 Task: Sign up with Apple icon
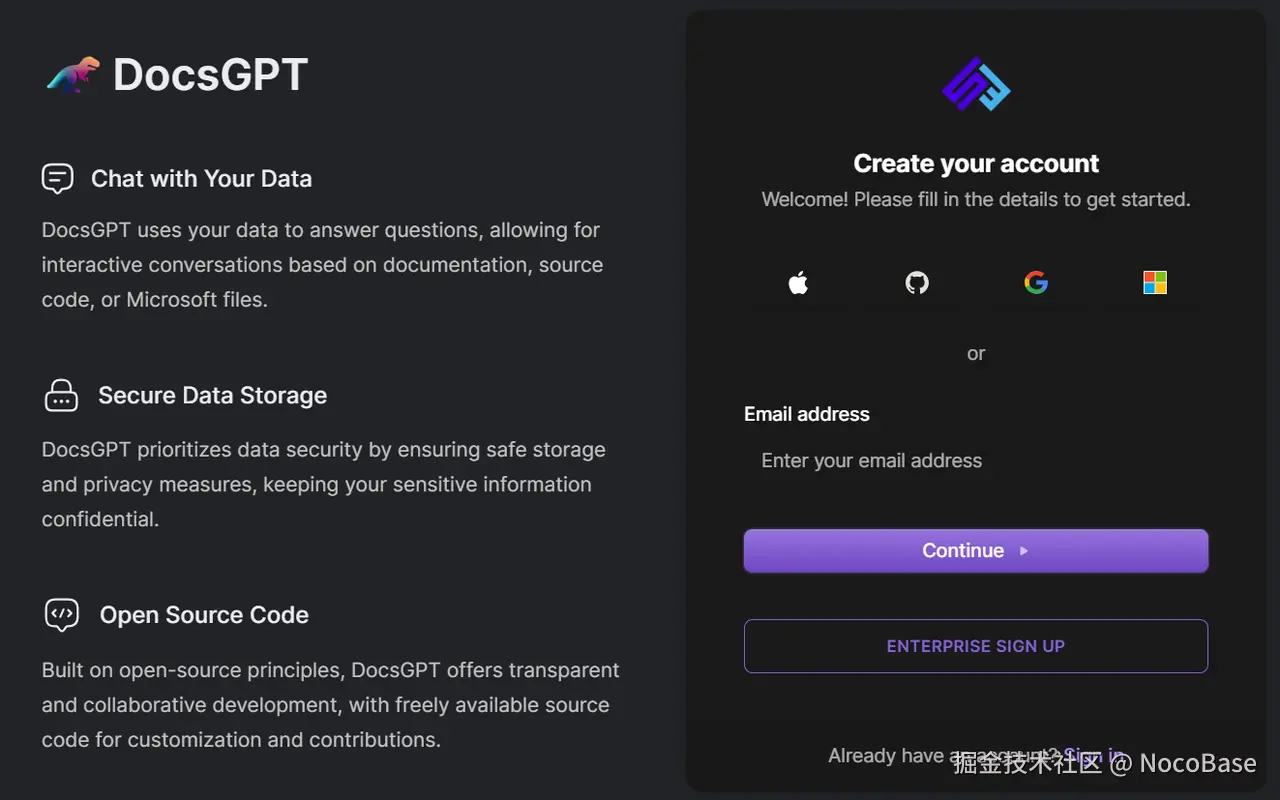(798, 283)
